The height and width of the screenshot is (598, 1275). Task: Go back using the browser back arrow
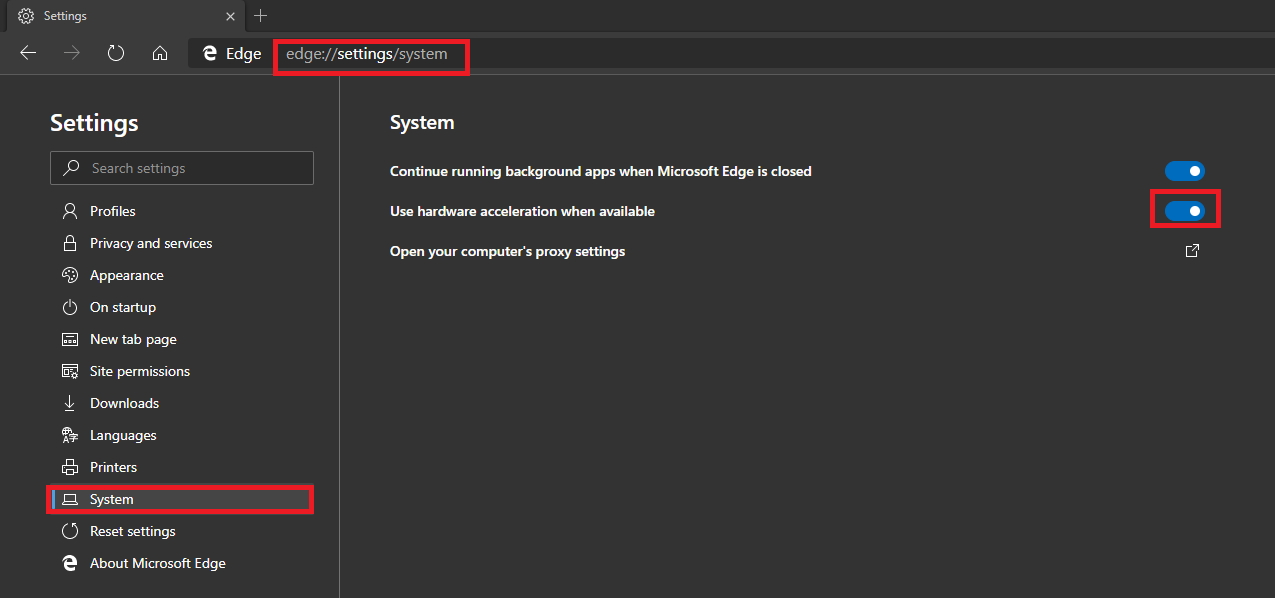pos(28,54)
